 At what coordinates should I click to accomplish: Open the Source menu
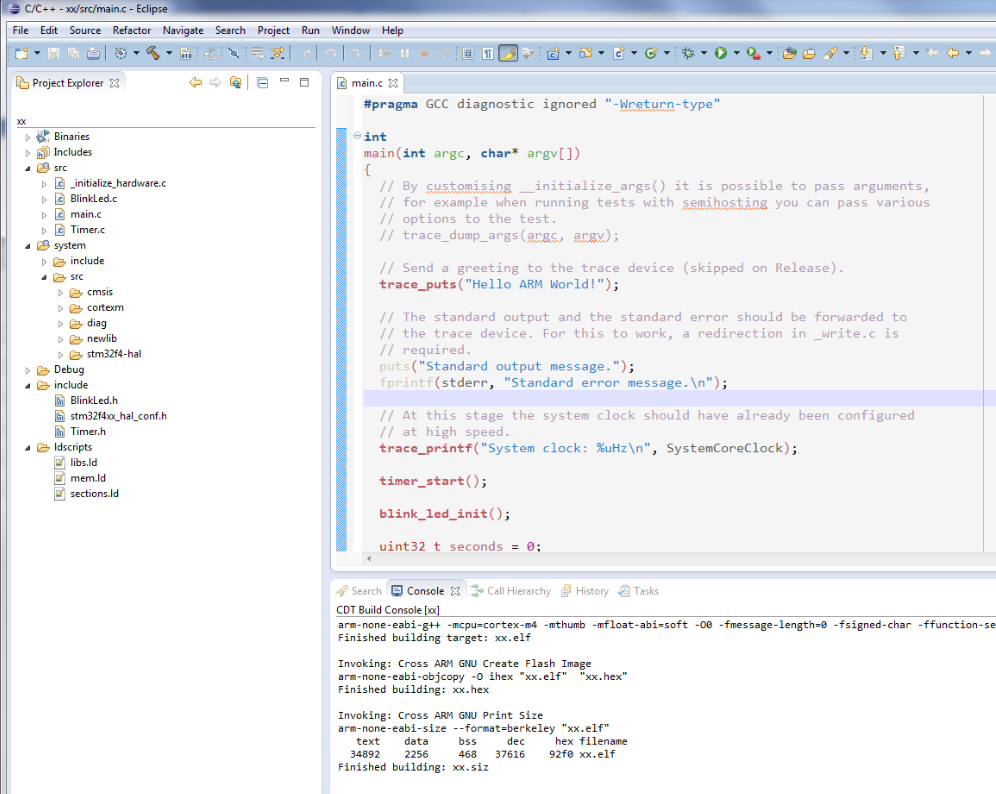coord(85,30)
